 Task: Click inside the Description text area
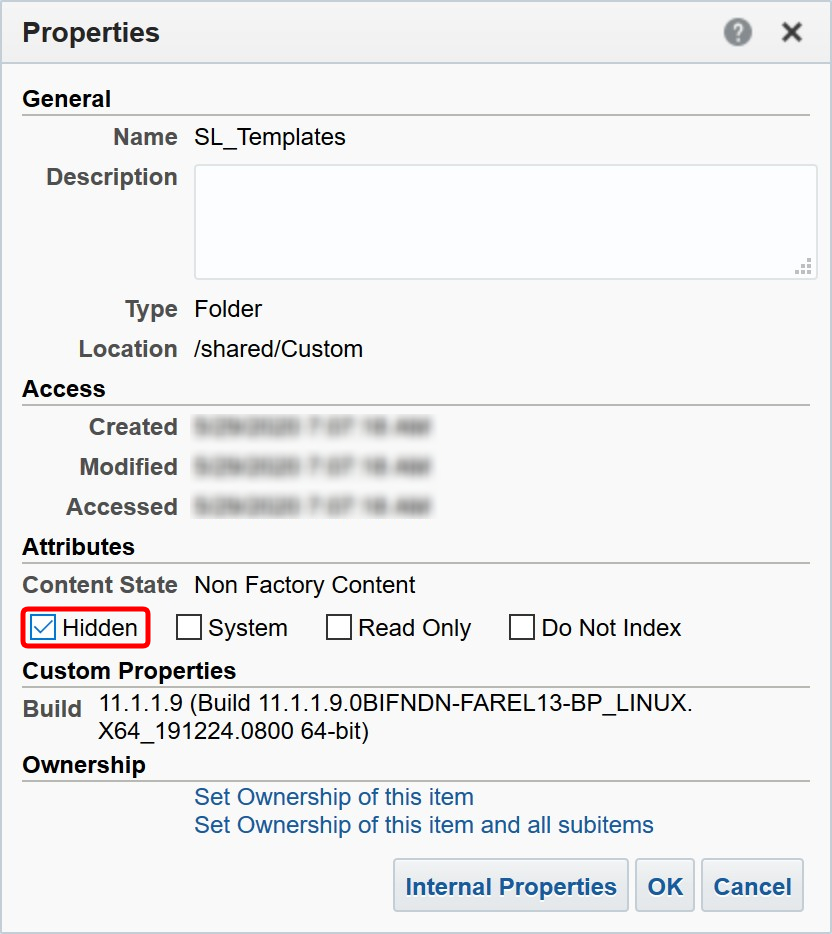pyautogui.click(x=500, y=220)
